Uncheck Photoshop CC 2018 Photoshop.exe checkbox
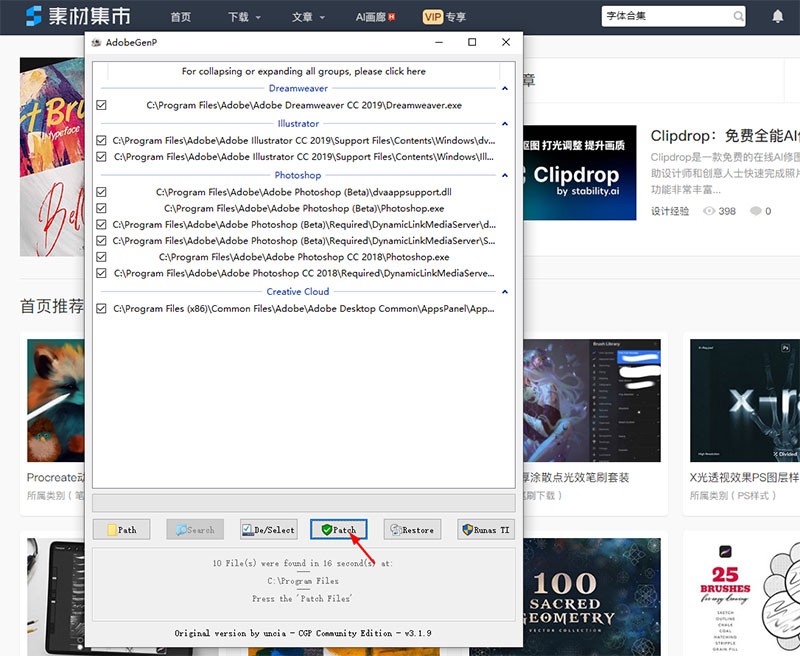800x656 pixels. coord(102,257)
